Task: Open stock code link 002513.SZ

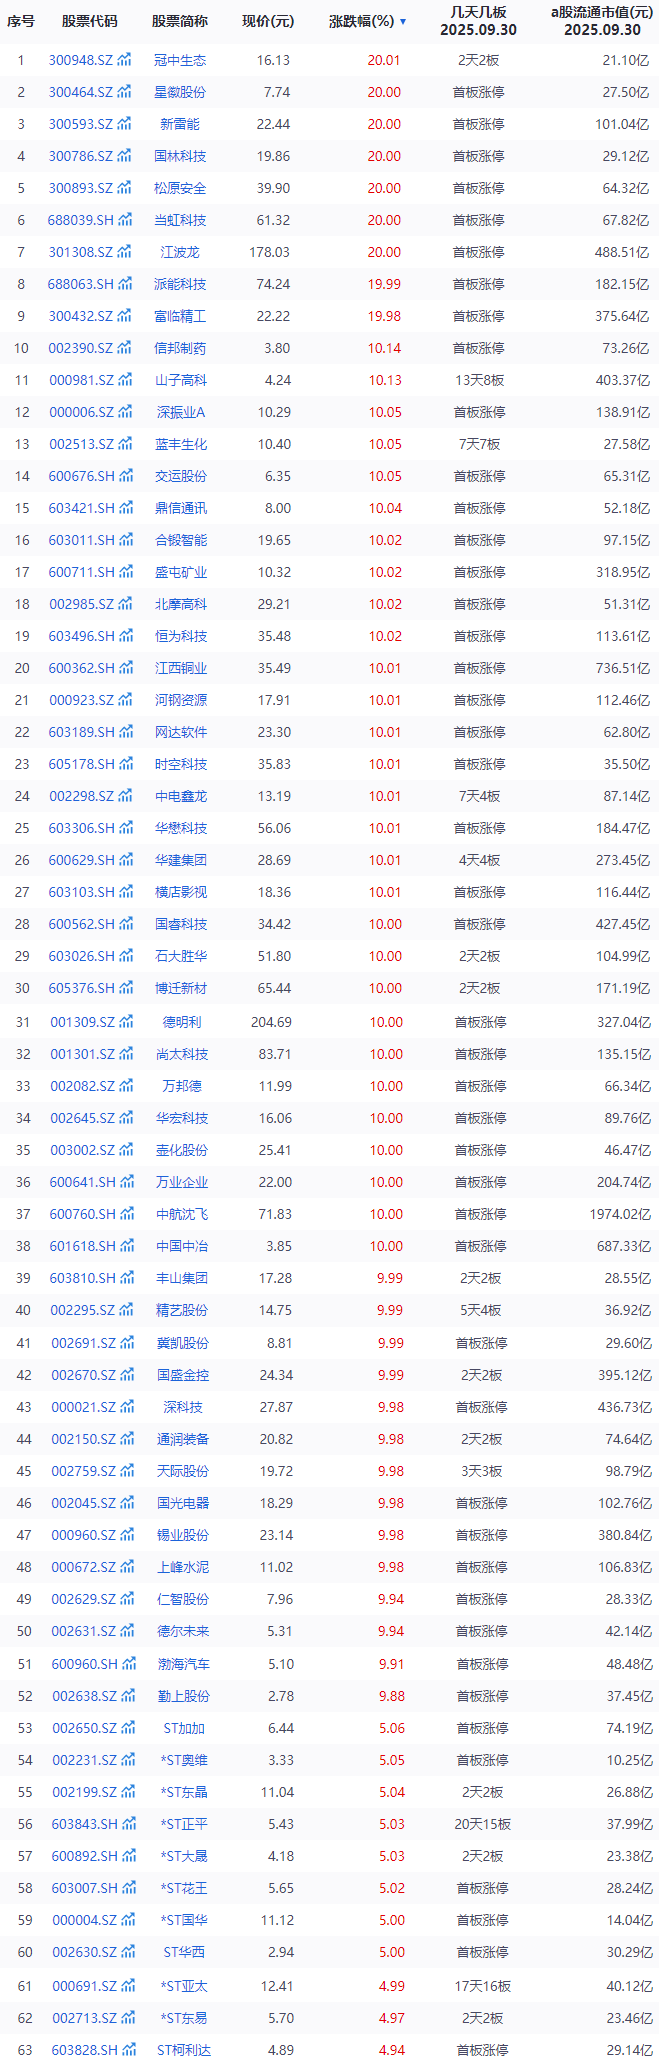Action: click(82, 444)
